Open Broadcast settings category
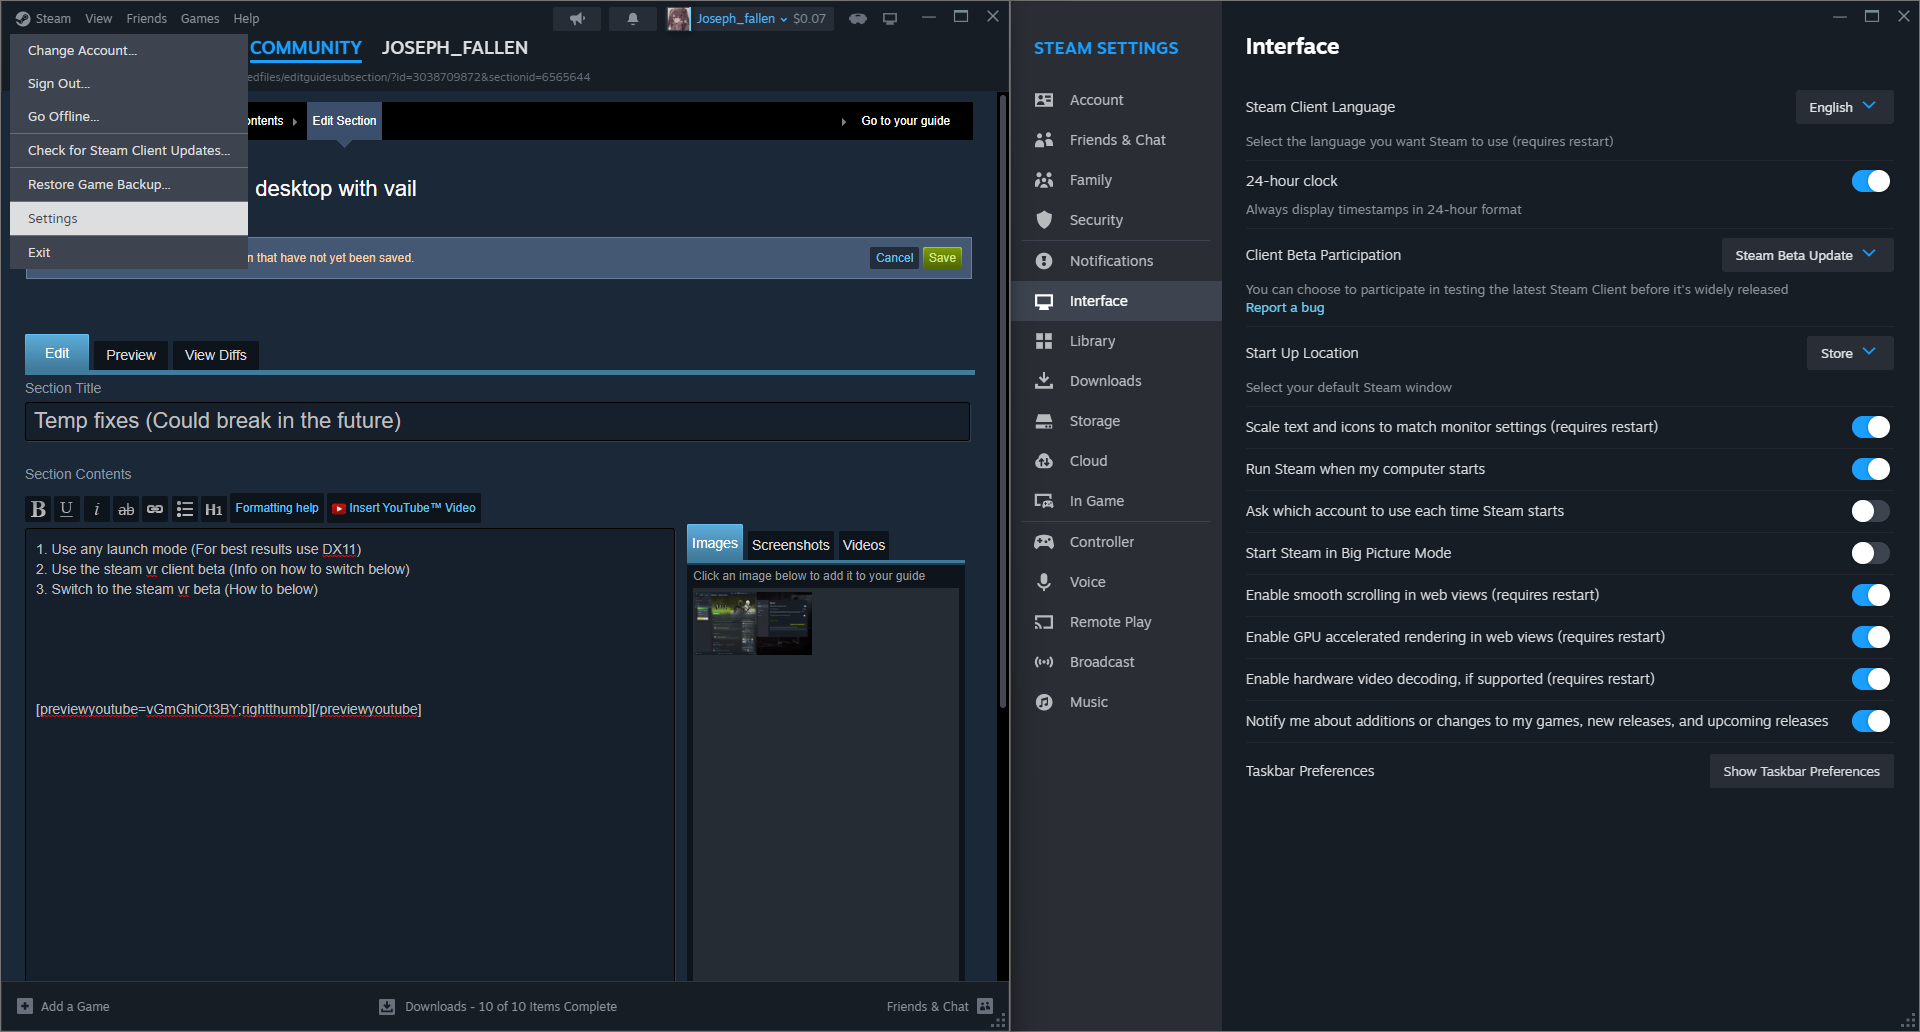This screenshot has width=1920, height=1032. pos(1116,662)
